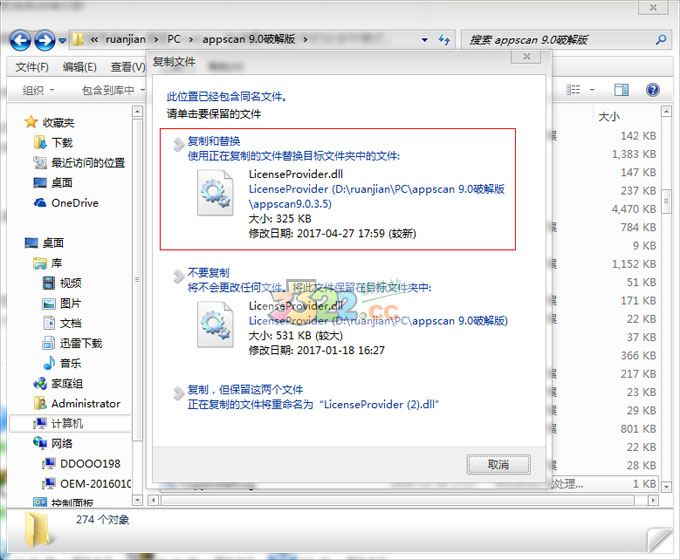
Task: Click LicenseProvider.dll icon sized 325 KB
Action: [x=215, y=193]
